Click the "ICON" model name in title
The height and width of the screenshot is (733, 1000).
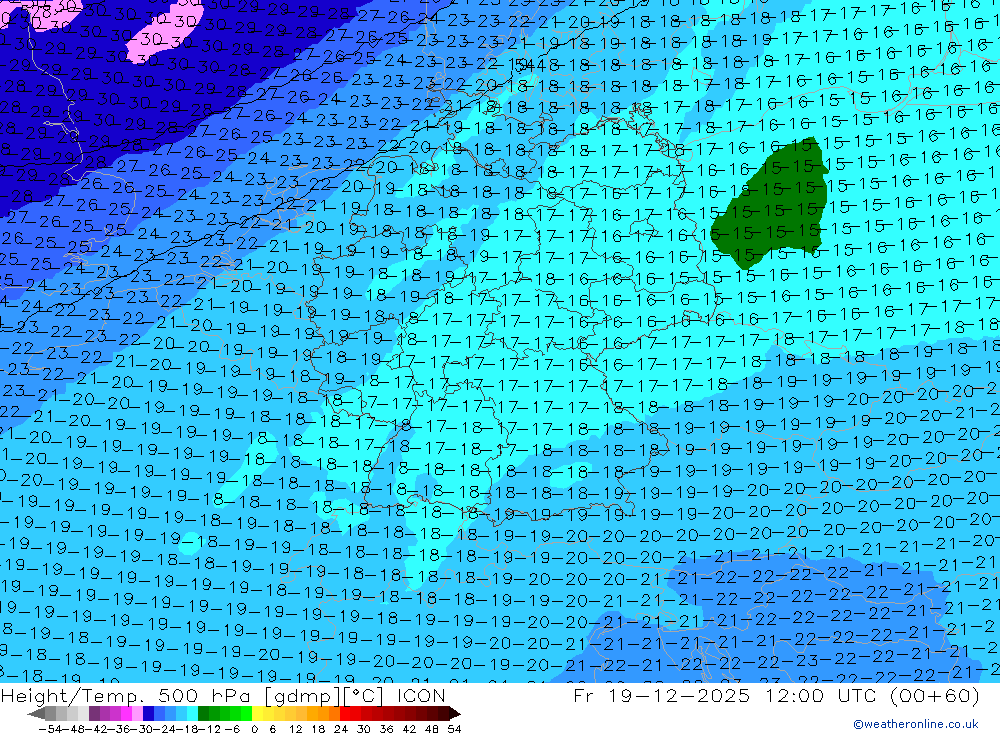click(x=421, y=695)
